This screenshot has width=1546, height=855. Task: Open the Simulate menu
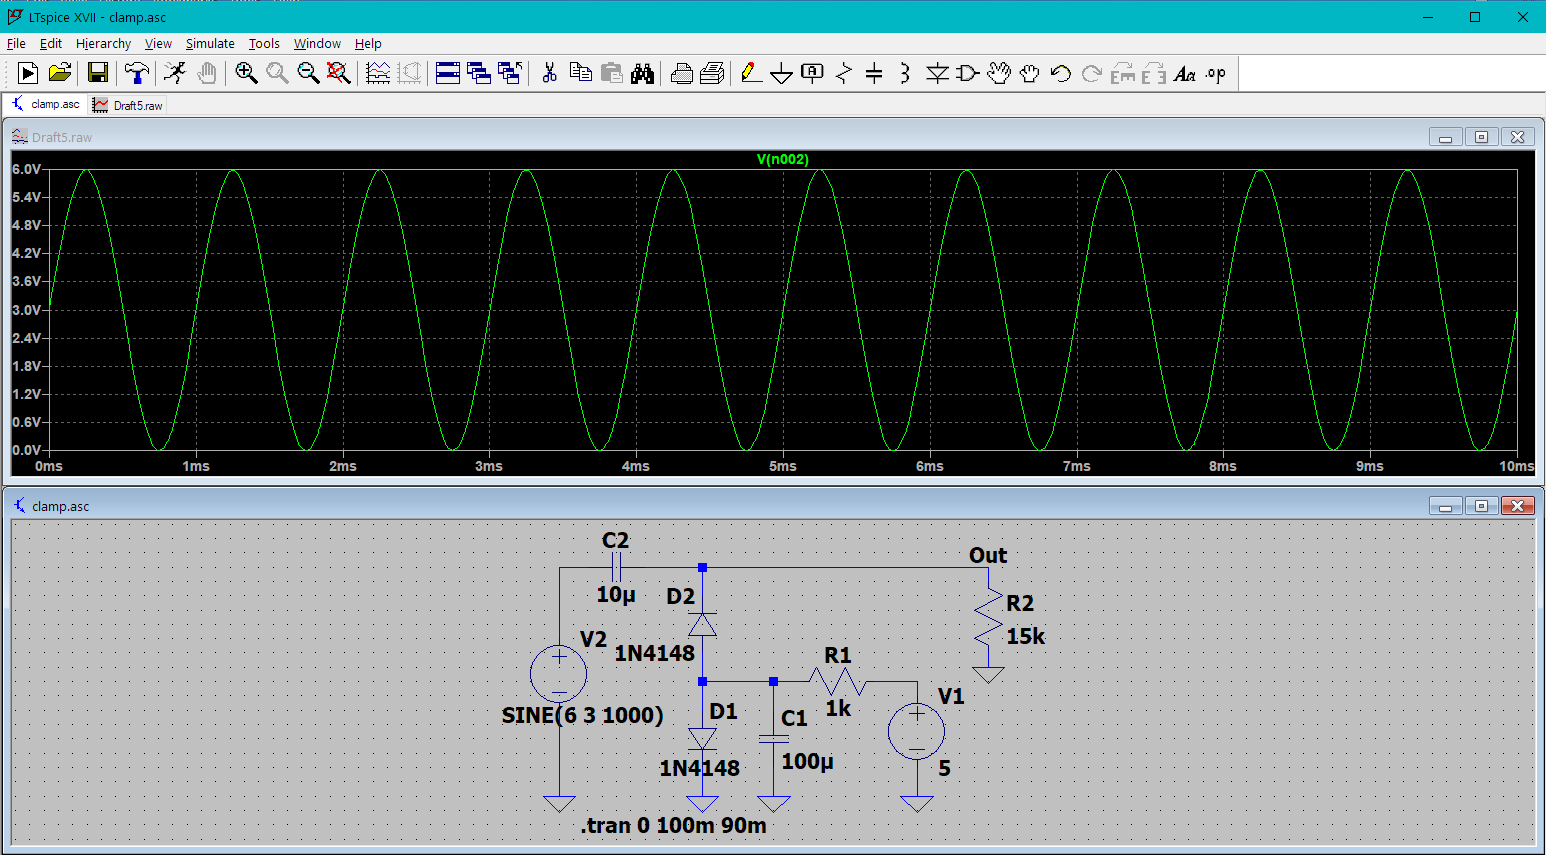(x=210, y=43)
